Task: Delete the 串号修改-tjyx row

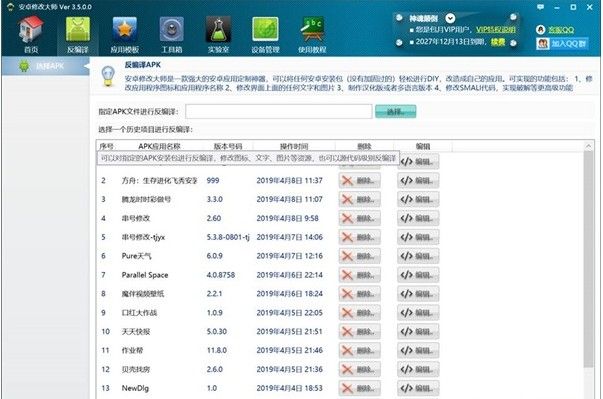Action: point(360,237)
